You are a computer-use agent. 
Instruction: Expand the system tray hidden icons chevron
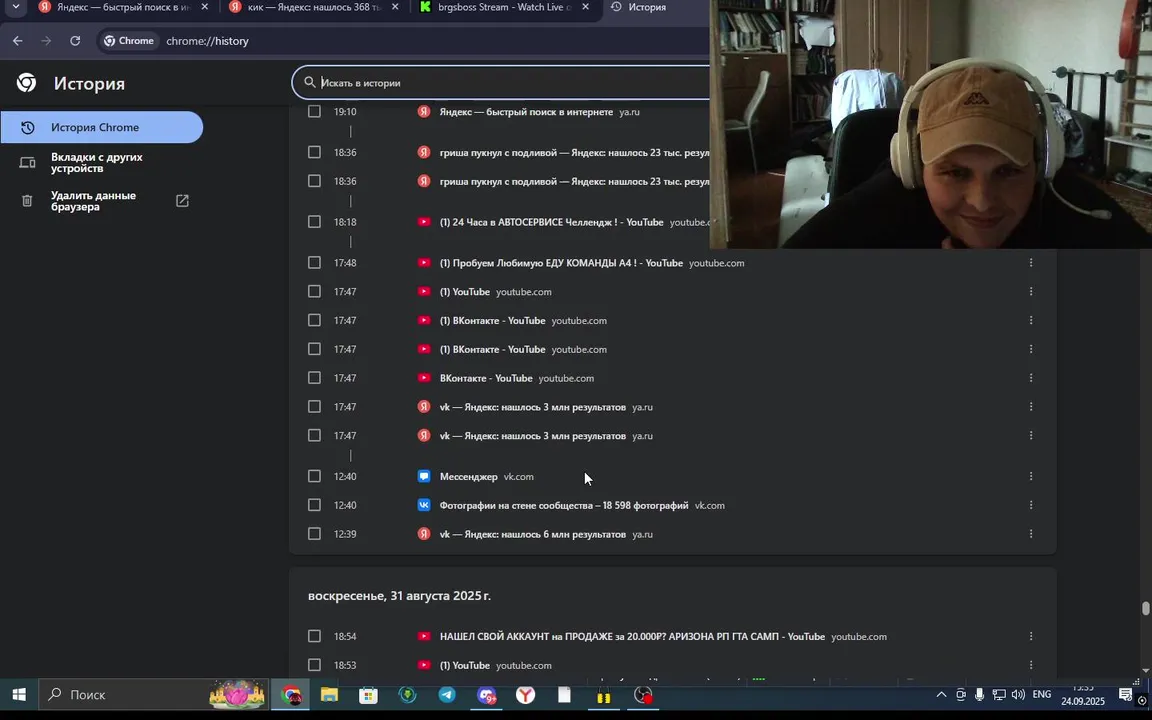click(x=941, y=694)
